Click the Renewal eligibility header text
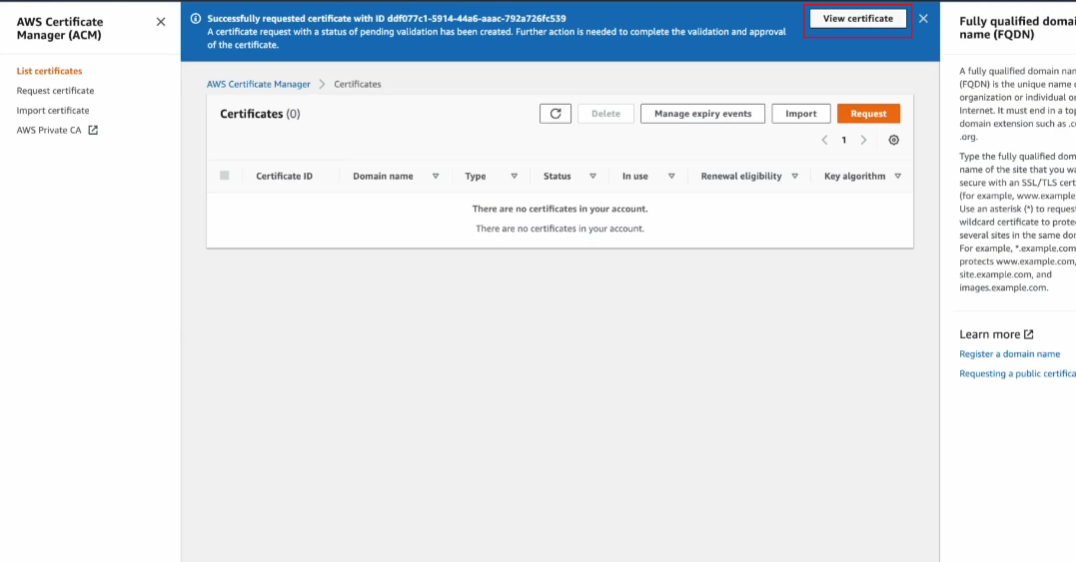This screenshot has height=562, width=1076. [x=741, y=176]
